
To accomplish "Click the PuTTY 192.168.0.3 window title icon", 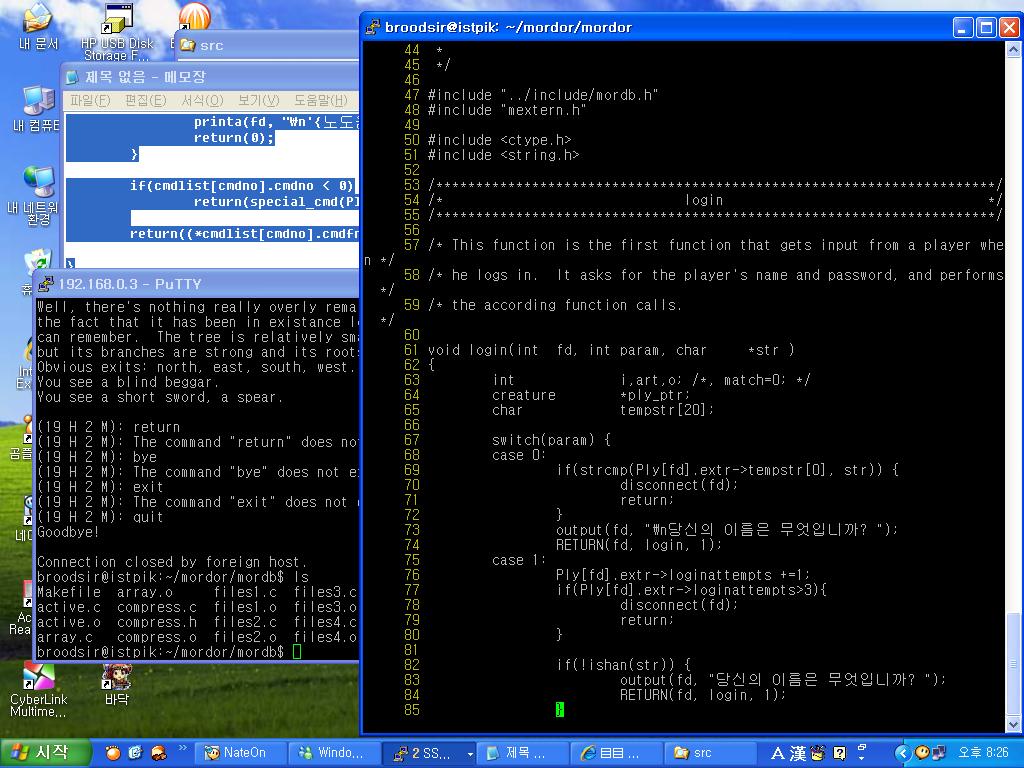I will coord(46,284).
